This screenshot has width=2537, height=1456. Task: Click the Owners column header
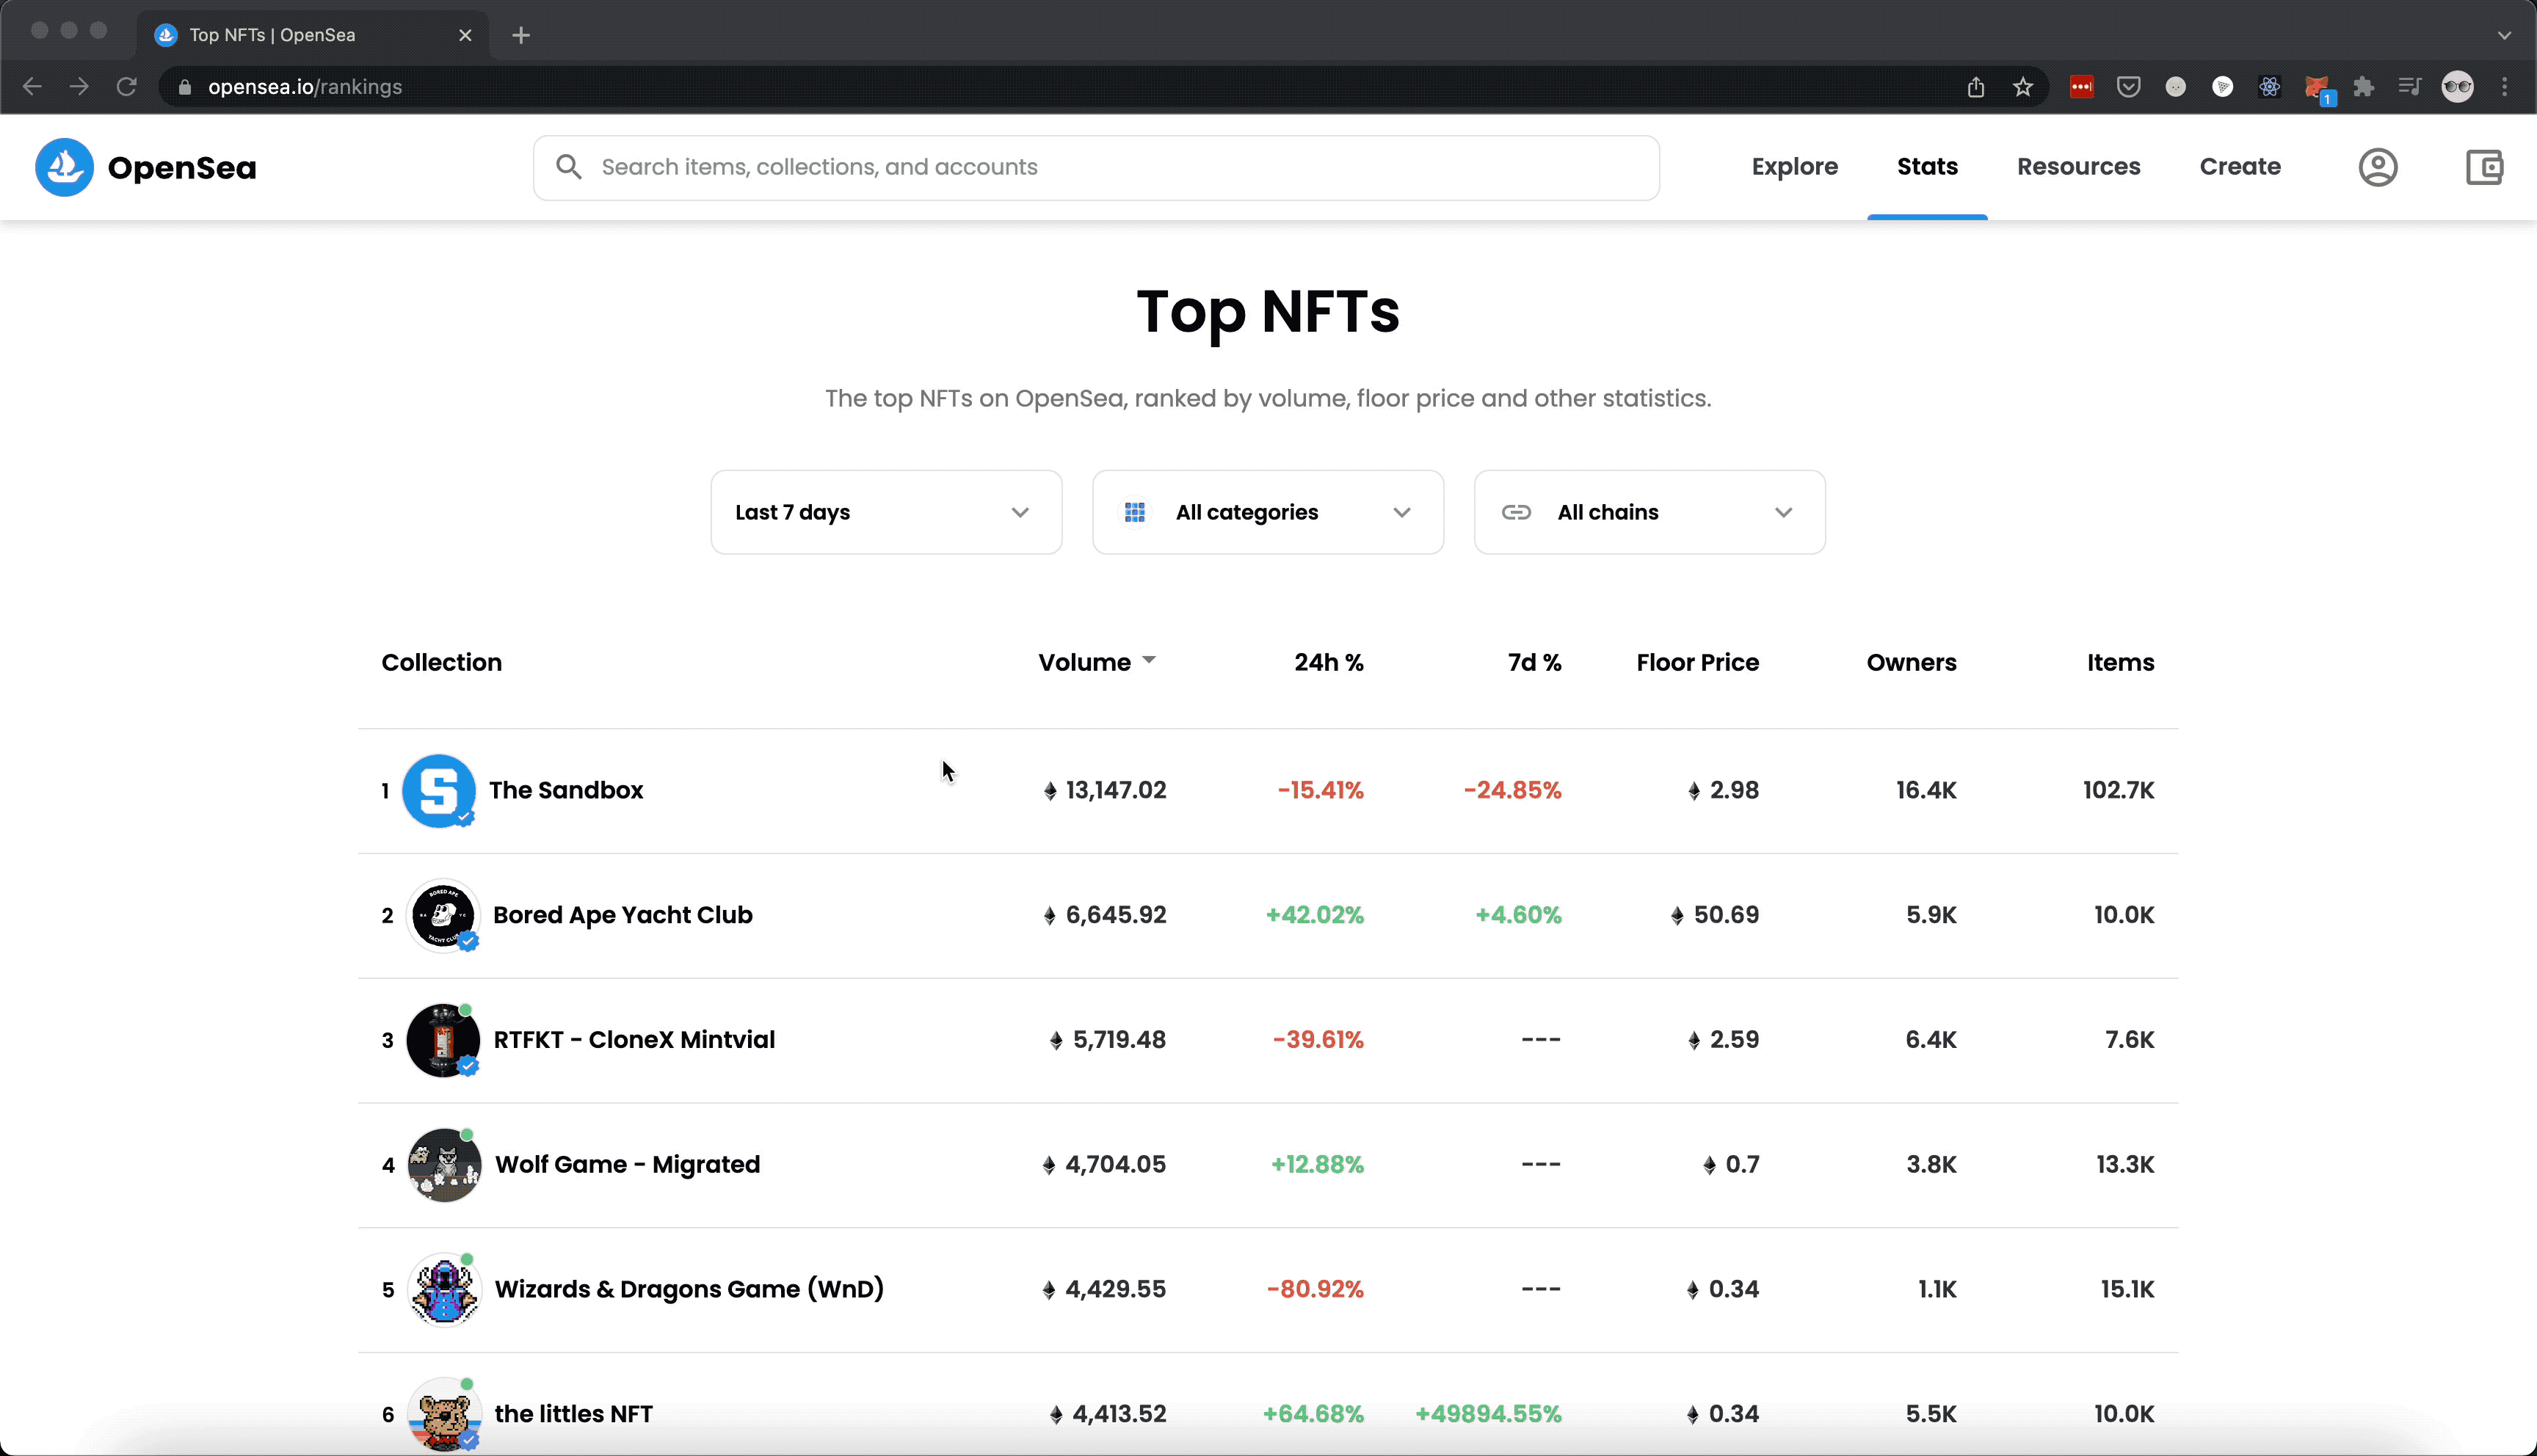[x=1912, y=662]
